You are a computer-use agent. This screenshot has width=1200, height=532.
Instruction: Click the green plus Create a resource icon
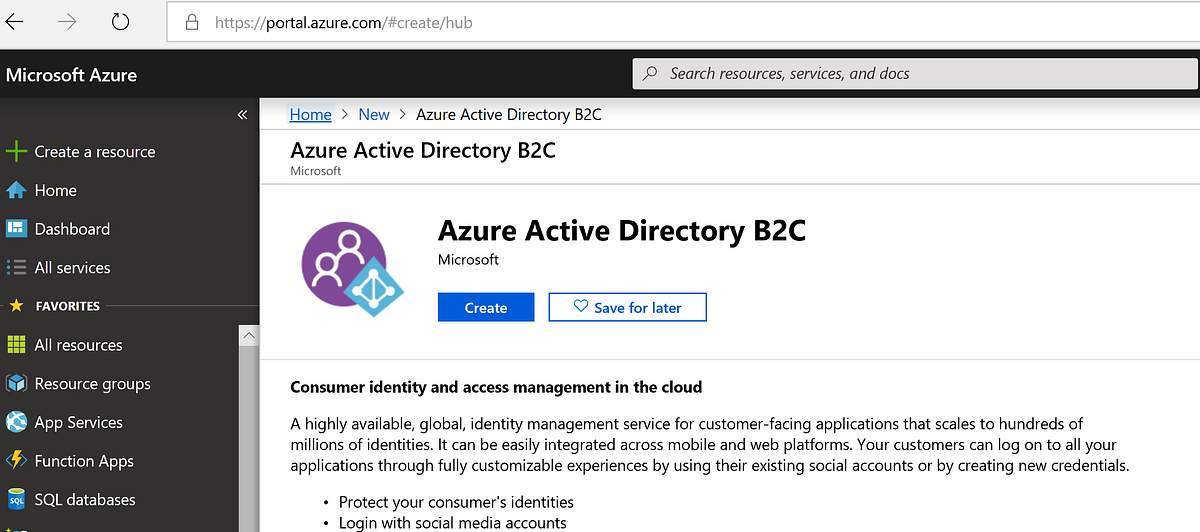(16, 152)
